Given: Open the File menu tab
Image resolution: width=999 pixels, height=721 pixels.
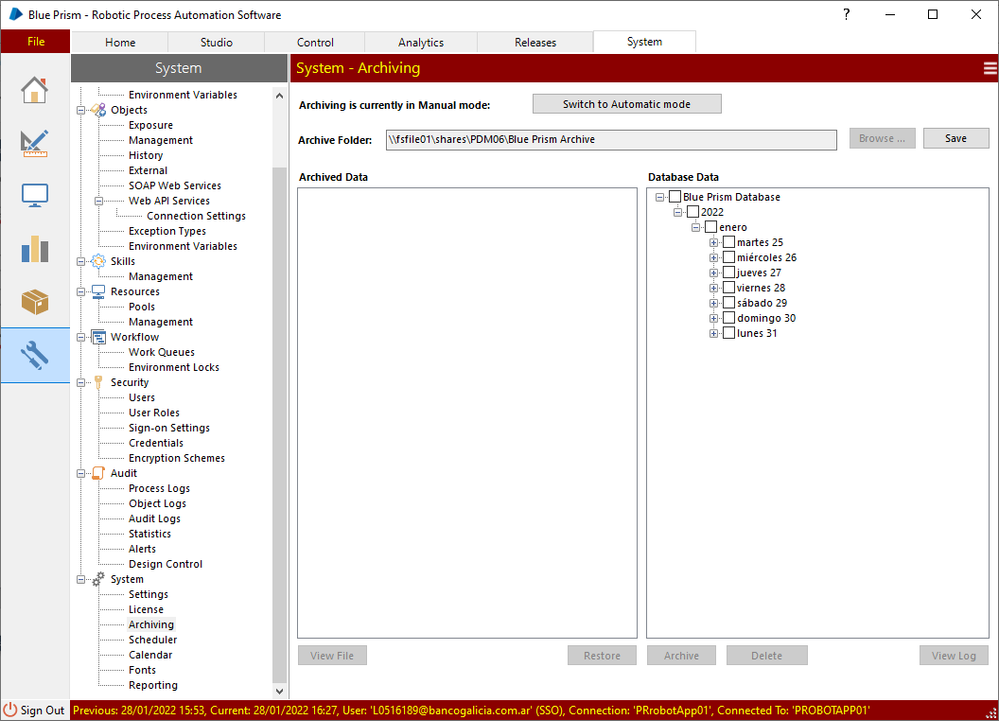Looking at the screenshot, I should (x=36, y=41).
